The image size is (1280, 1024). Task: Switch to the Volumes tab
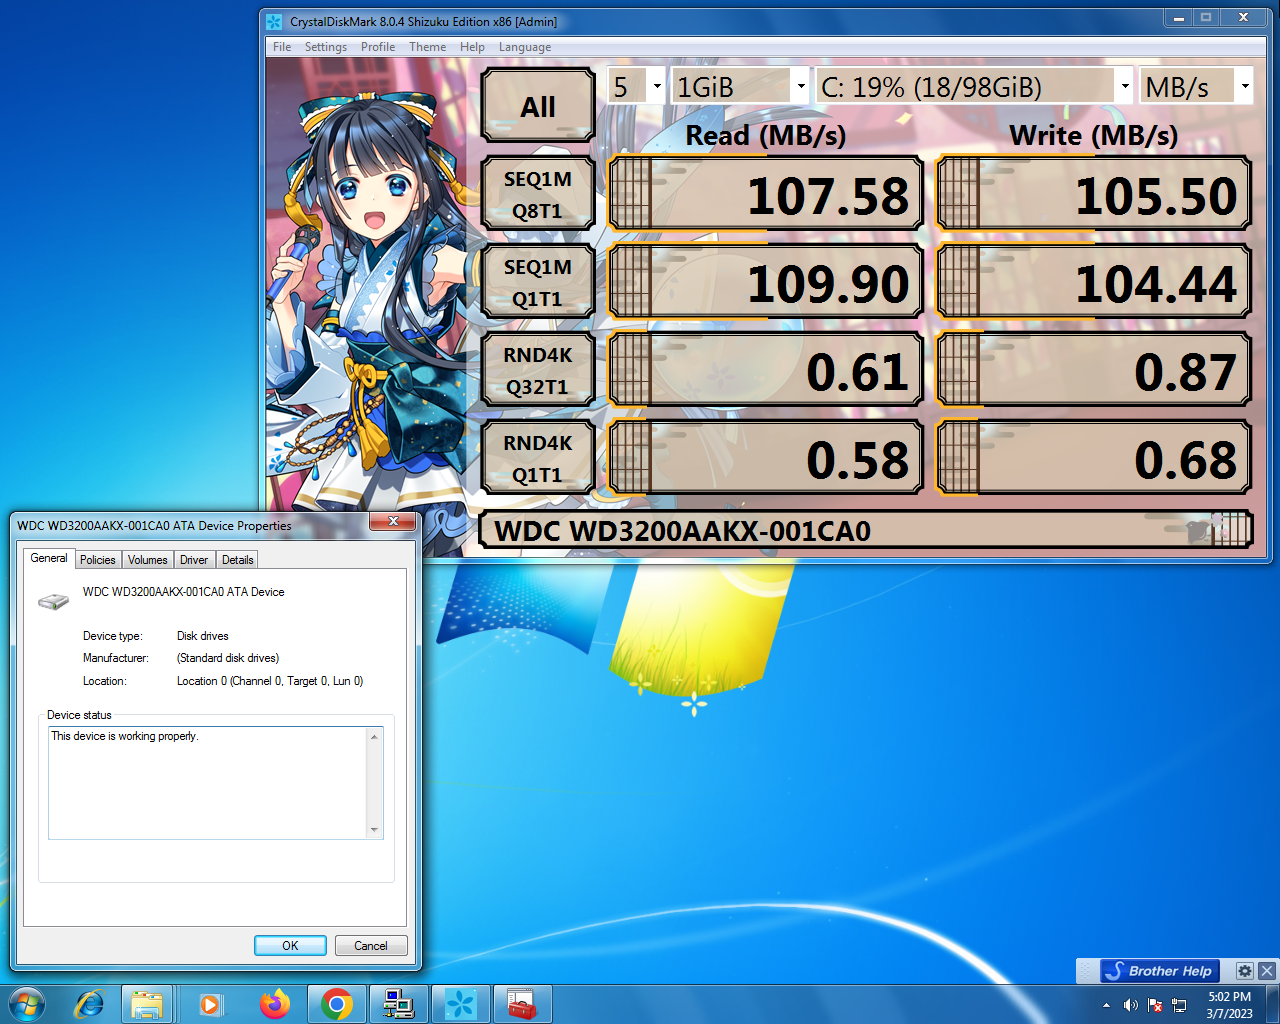(x=148, y=560)
